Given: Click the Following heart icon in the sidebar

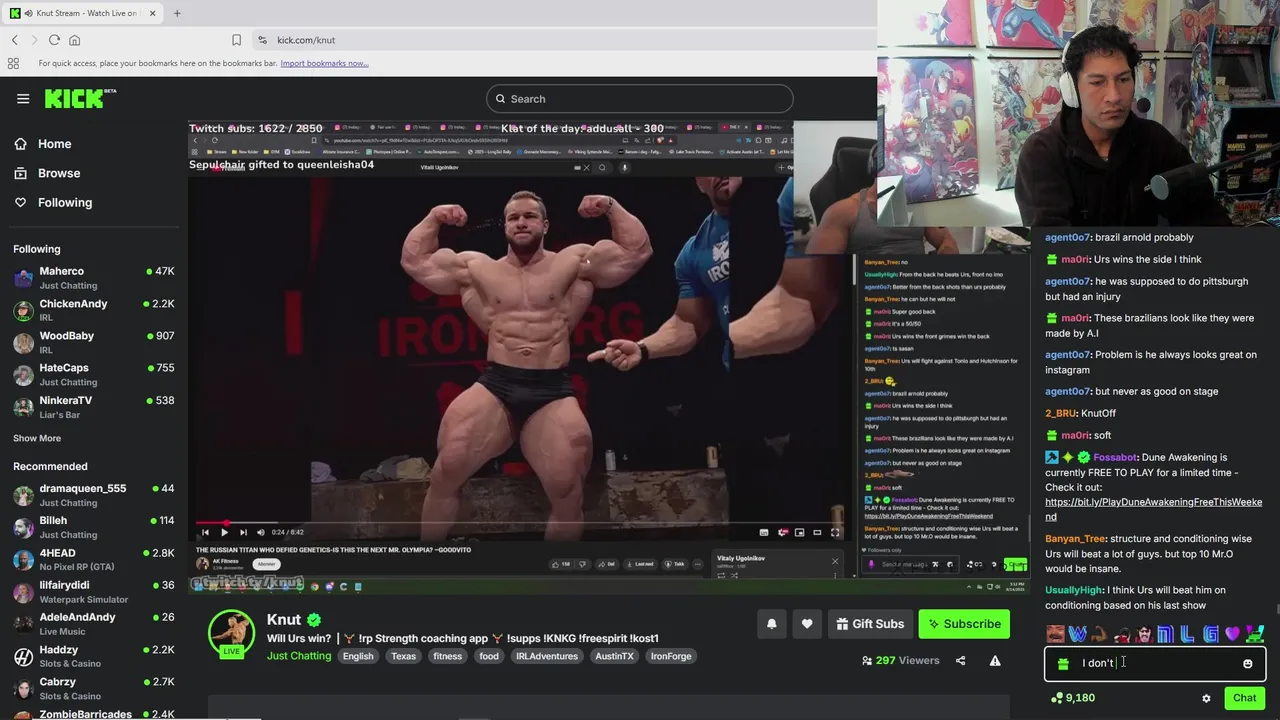Looking at the screenshot, I should 20,202.
